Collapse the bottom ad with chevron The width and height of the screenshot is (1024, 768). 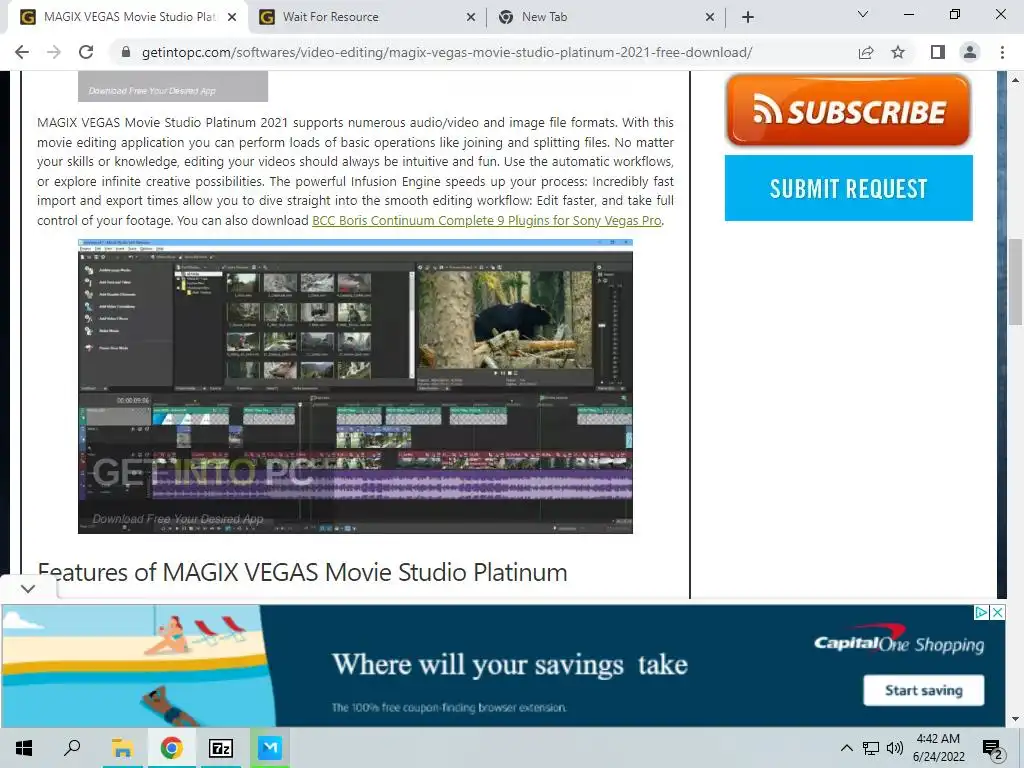tap(27, 588)
